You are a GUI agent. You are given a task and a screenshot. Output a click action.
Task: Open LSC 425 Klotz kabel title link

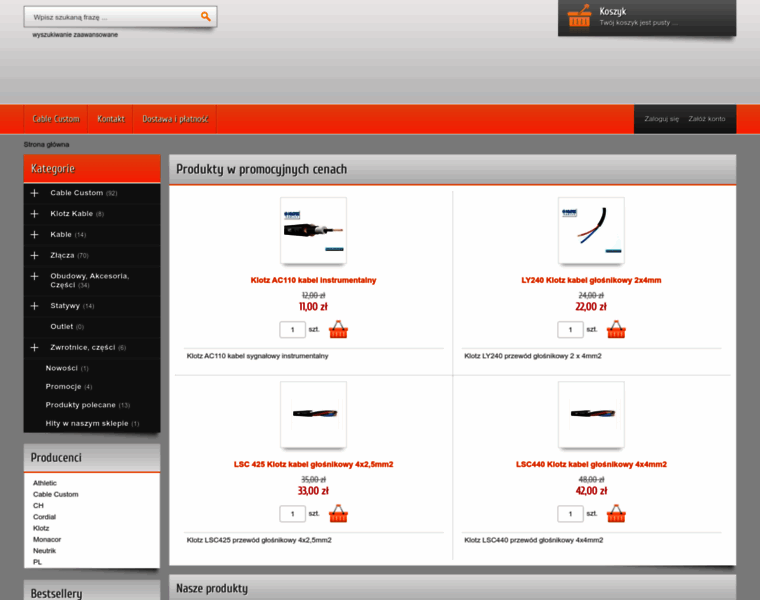[x=313, y=464]
